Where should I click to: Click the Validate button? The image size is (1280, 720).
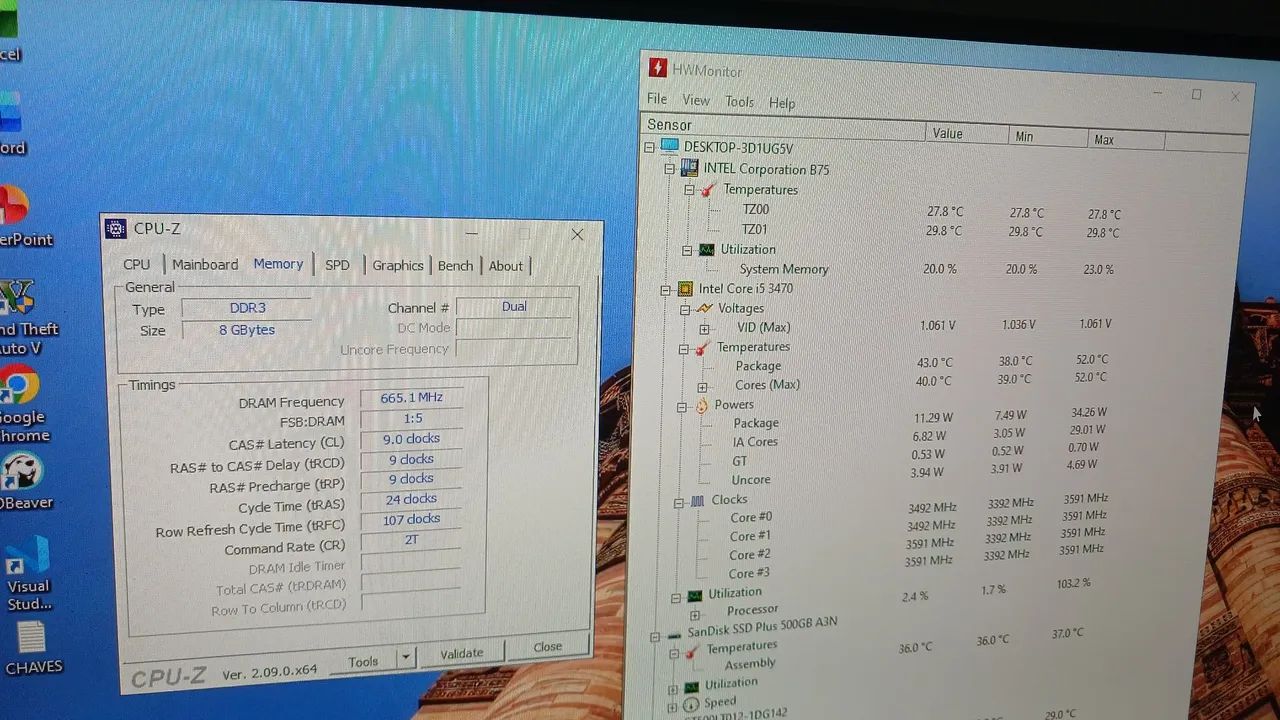click(x=462, y=653)
